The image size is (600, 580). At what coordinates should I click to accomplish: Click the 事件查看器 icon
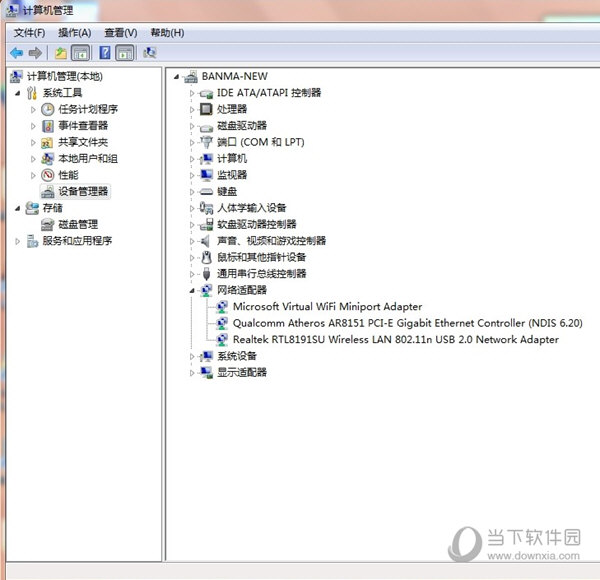click(x=48, y=126)
